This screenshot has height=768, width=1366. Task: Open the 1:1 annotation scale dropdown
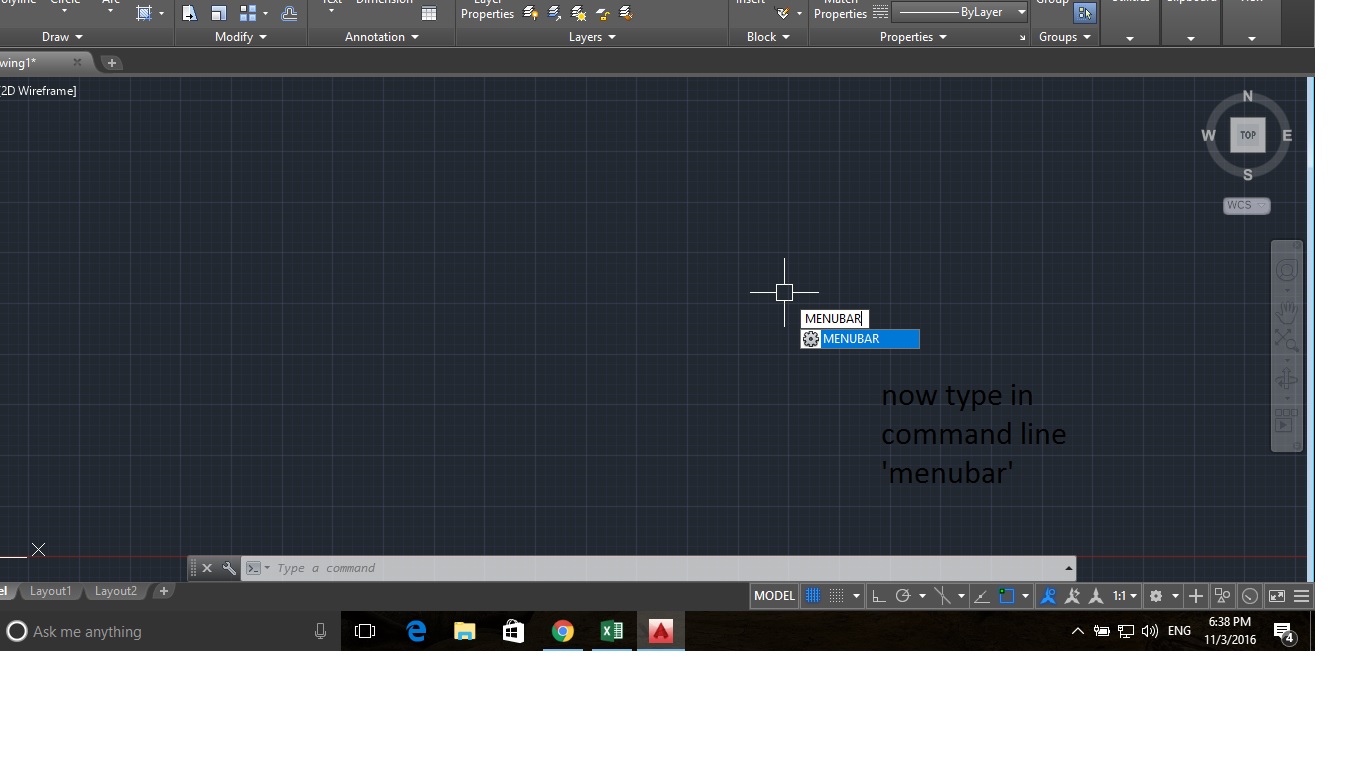(x=1125, y=596)
